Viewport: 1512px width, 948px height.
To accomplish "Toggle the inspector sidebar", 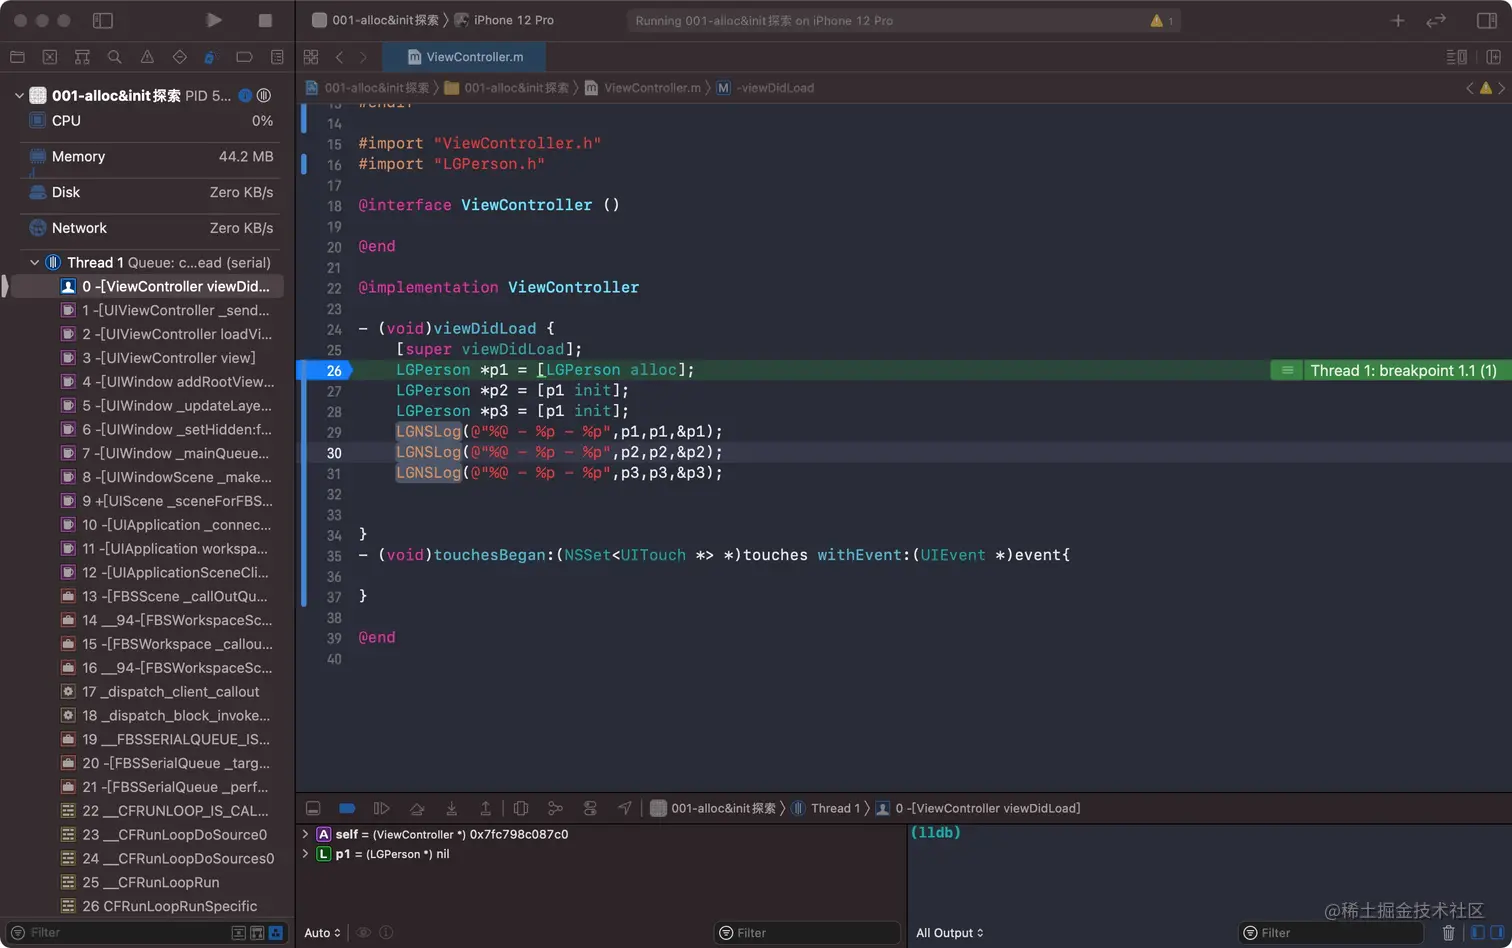I will [1487, 20].
